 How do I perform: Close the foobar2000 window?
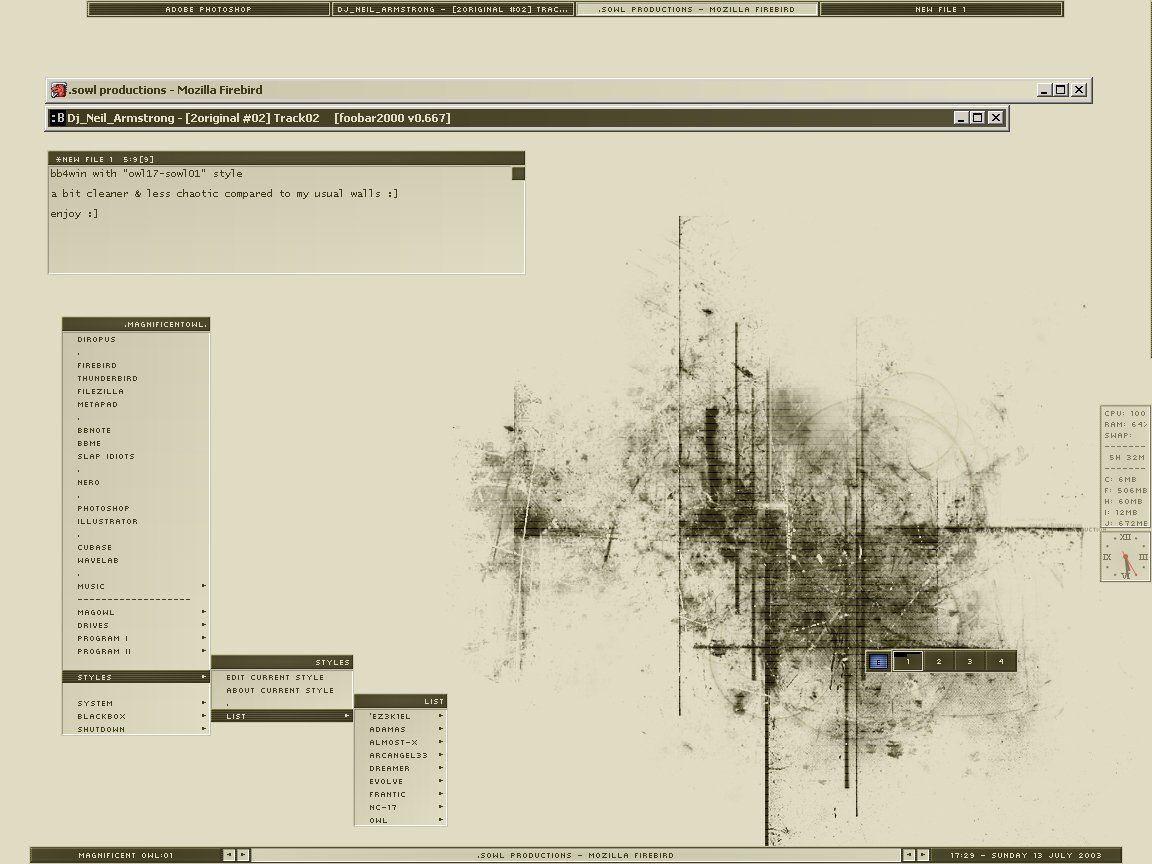(x=996, y=118)
